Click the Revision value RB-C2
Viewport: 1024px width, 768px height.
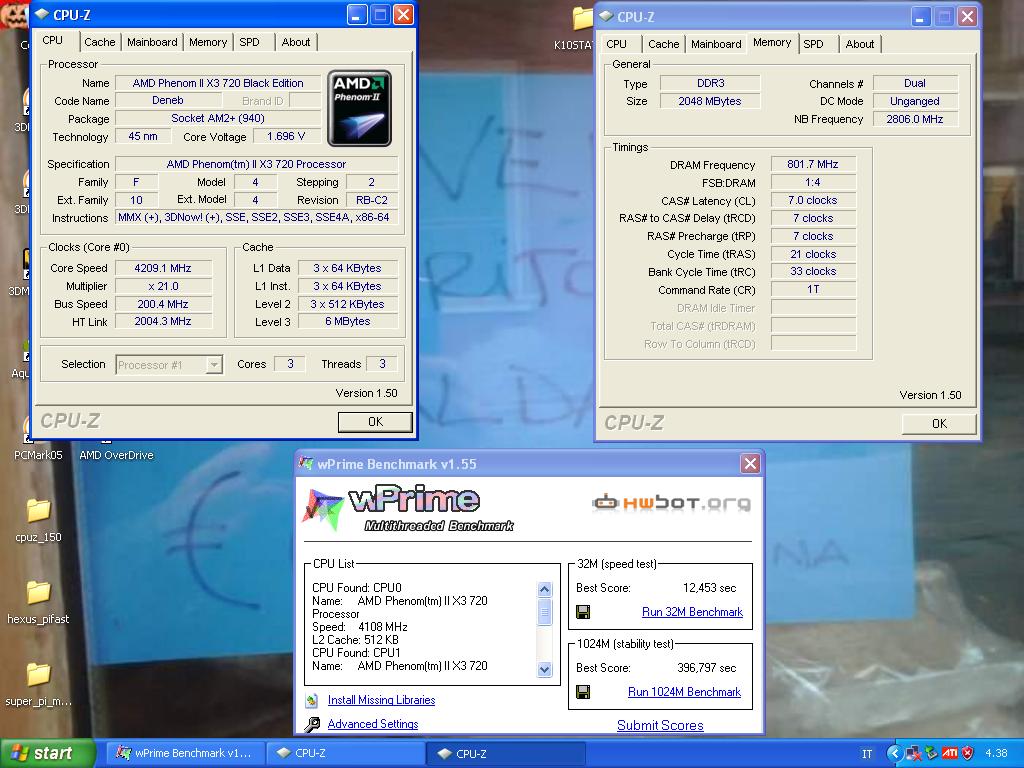tap(372, 200)
